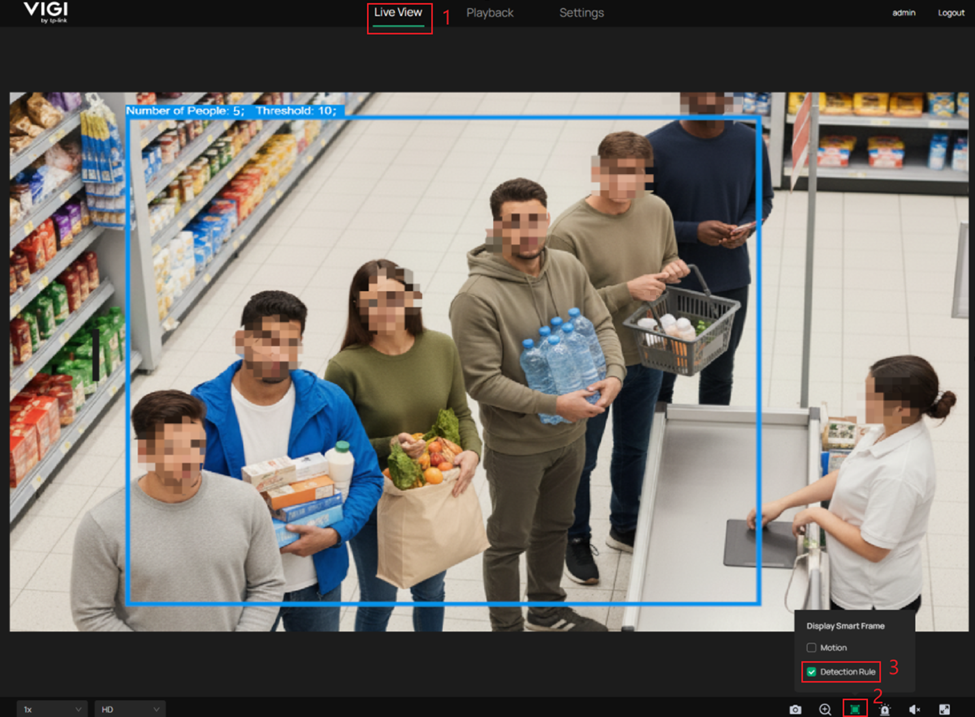The width and height of the screenshot is (975, 717).
Task: Click the admin account label
Action: (904, 12)
